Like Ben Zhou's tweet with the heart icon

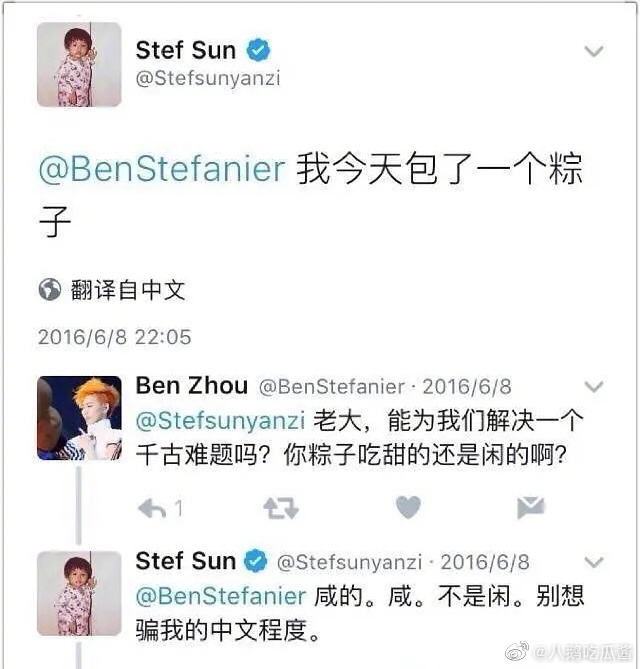[x=408, y=508]
